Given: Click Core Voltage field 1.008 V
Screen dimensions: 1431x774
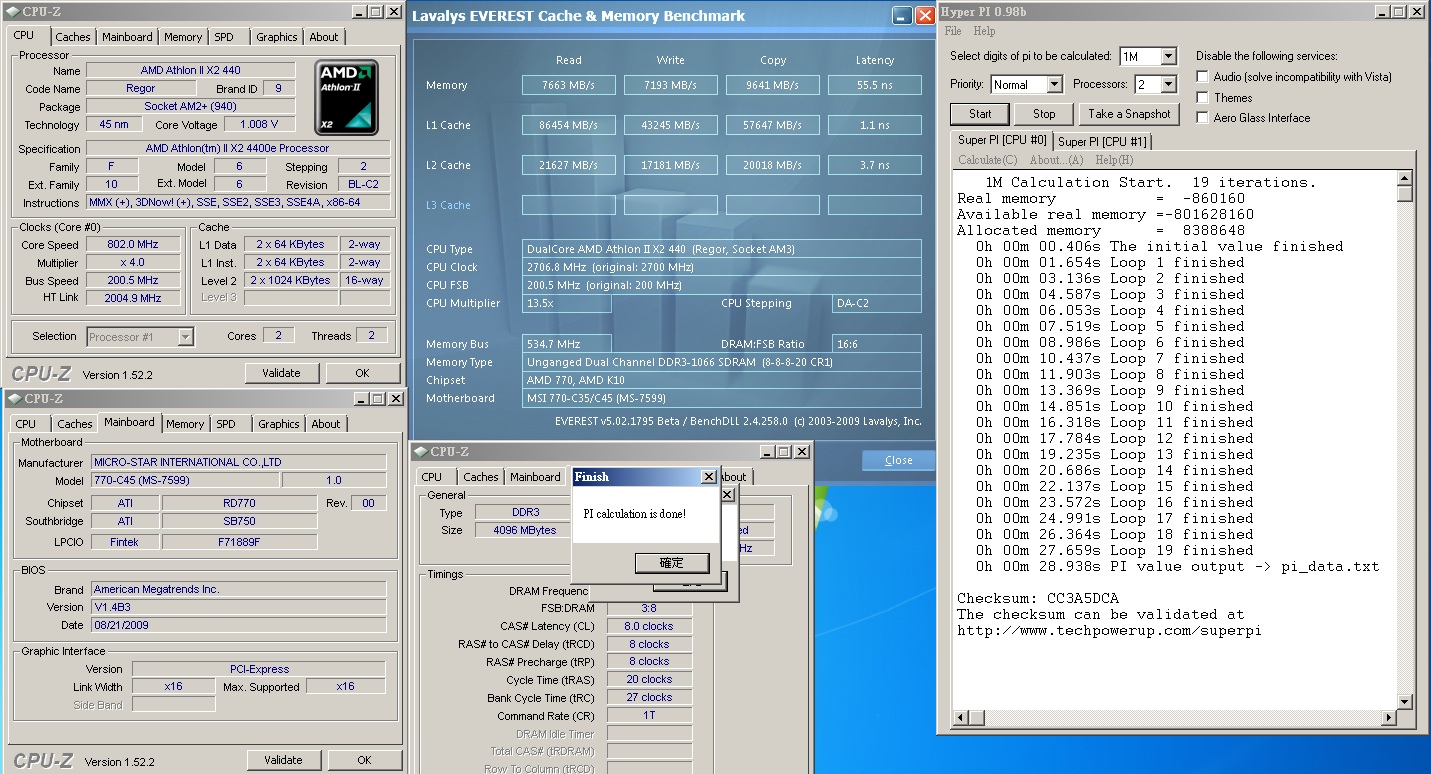Looking at the screenshot, I should 259,124.
